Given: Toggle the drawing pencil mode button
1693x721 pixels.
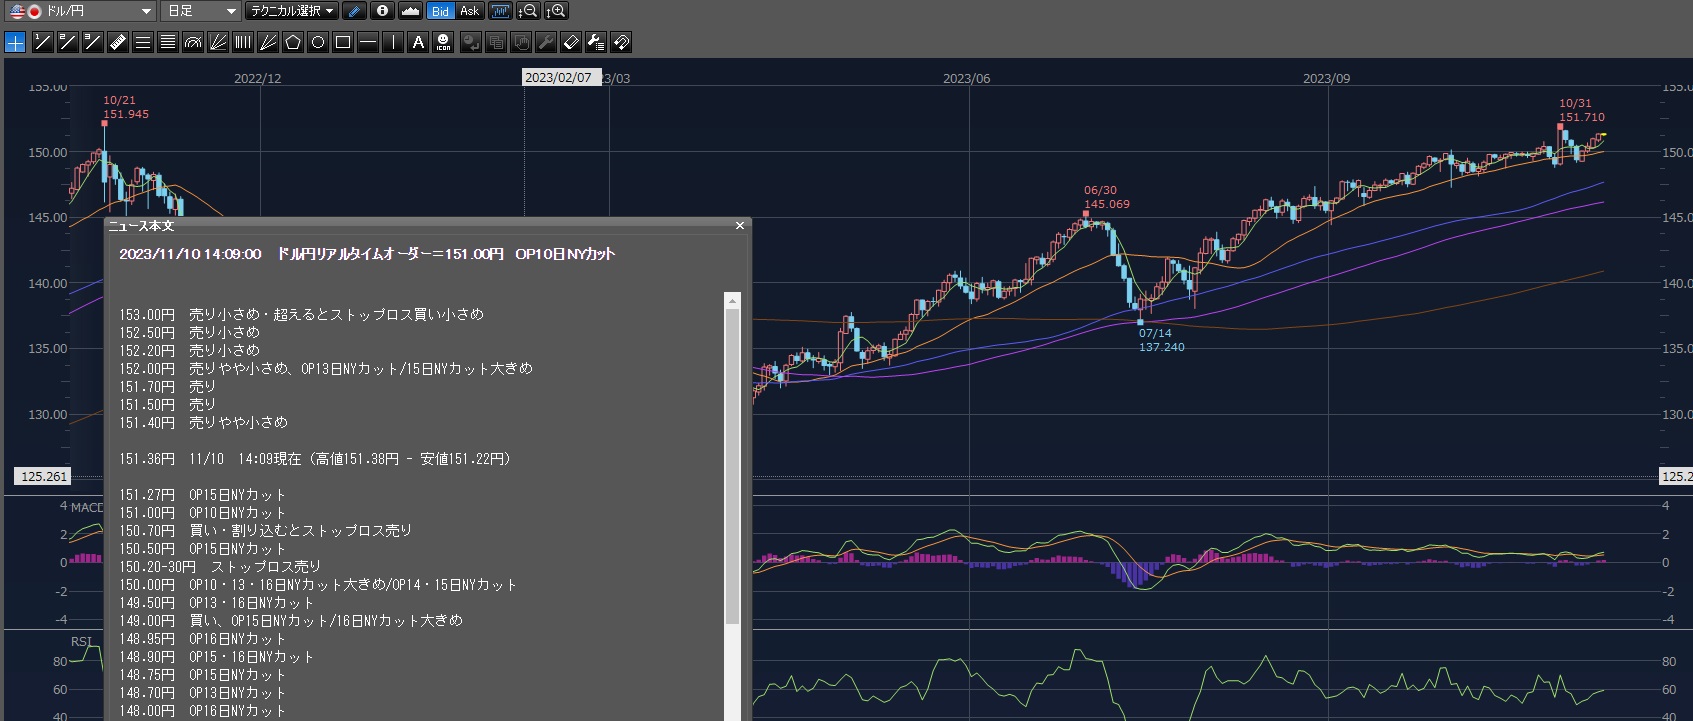Looking at the screenshot, I should 354,11.
